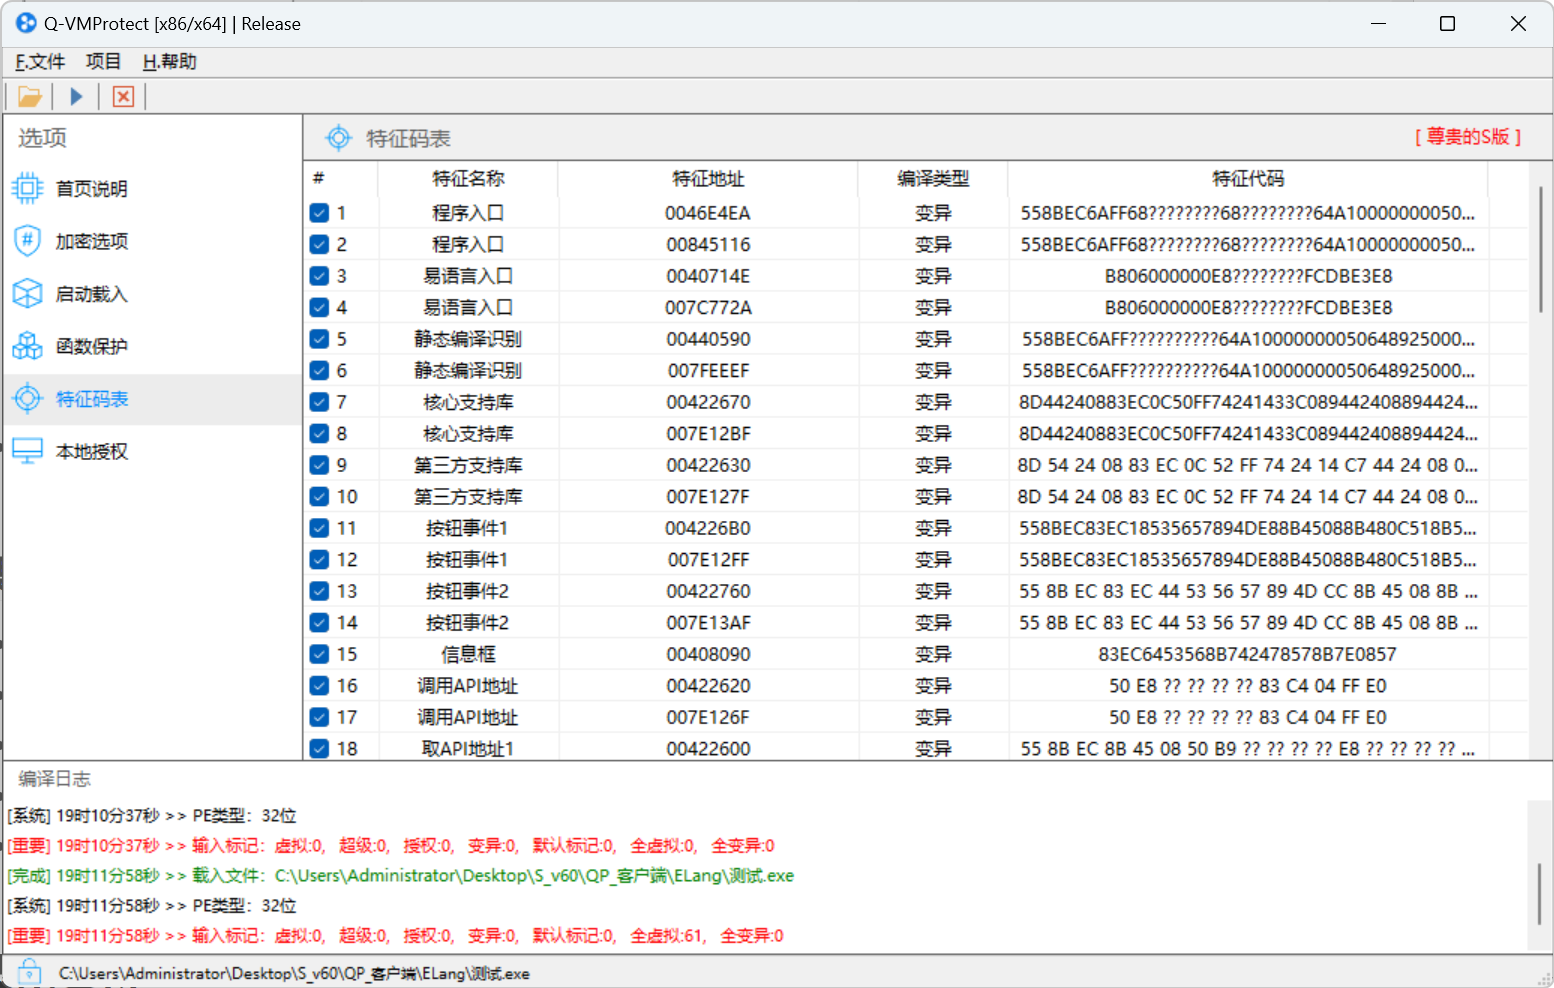Open the 项目 menu
Screen dimensions: 1554x988
point(103,62)
